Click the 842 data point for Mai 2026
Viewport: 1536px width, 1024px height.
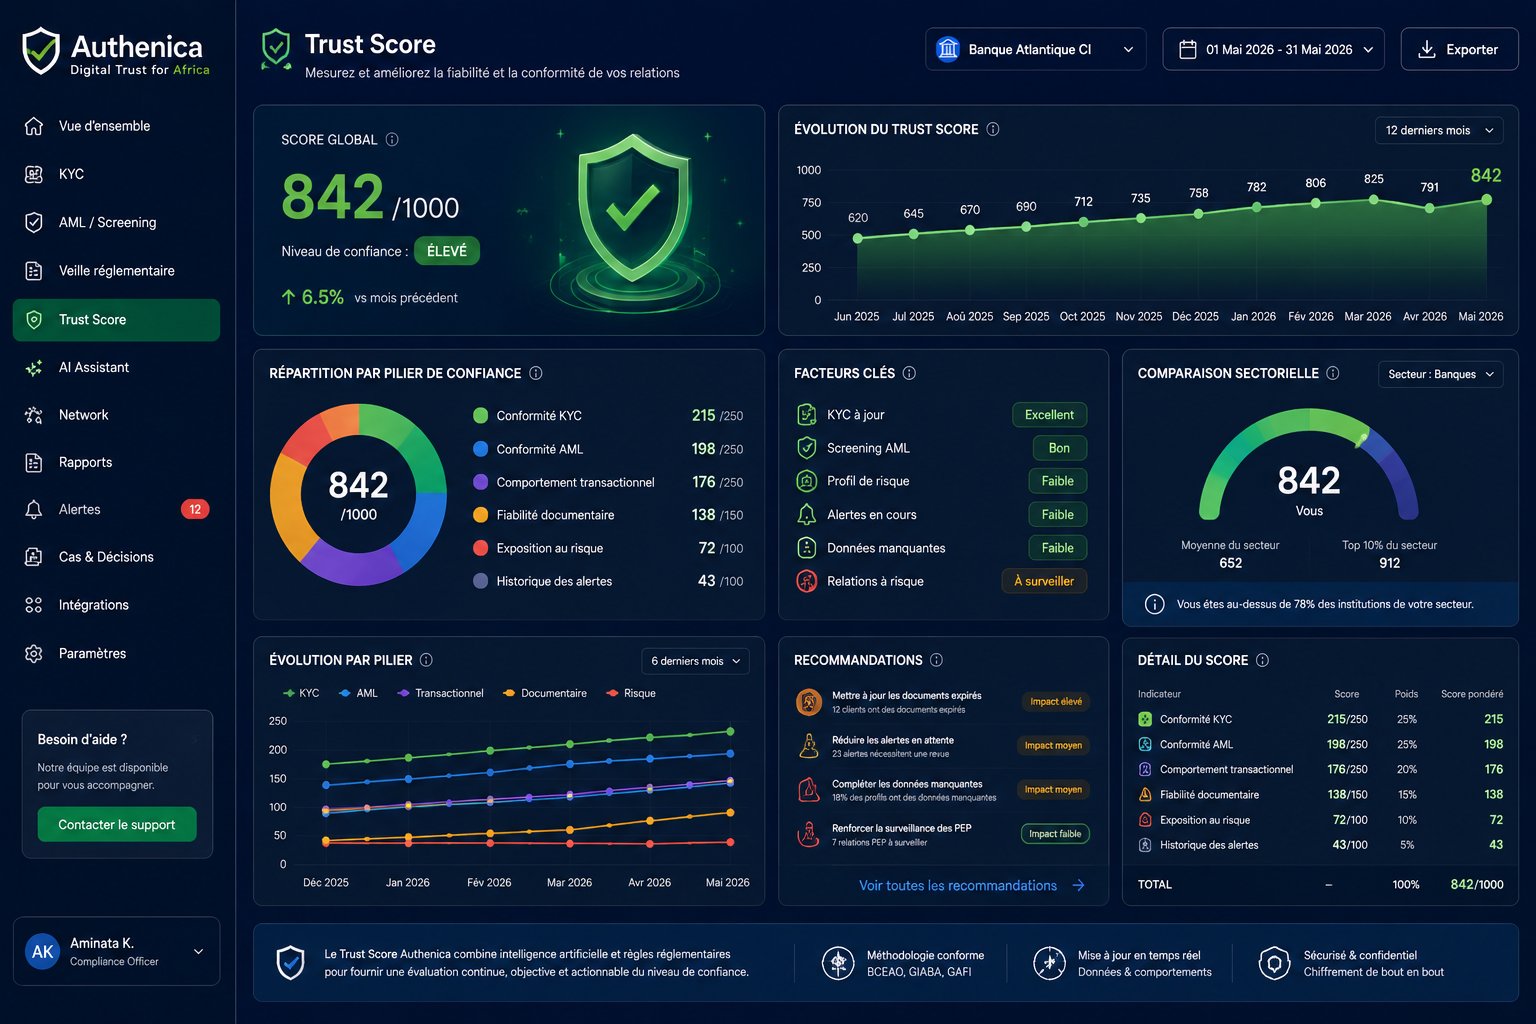[x=1487, y=200]
